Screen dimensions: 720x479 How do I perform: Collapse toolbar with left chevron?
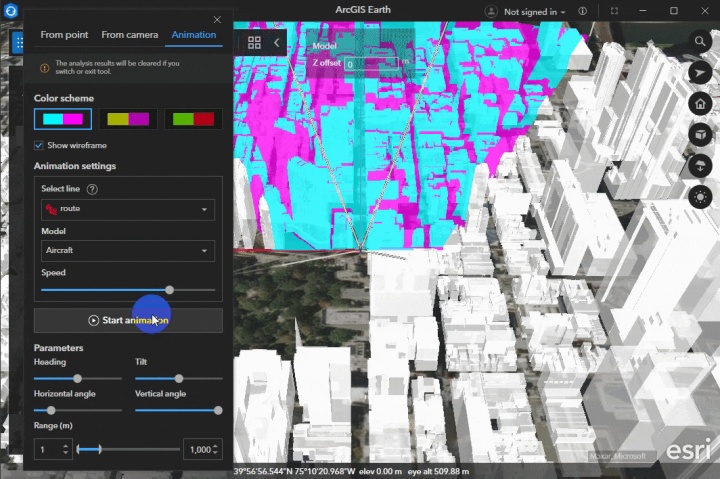(276, 43)
